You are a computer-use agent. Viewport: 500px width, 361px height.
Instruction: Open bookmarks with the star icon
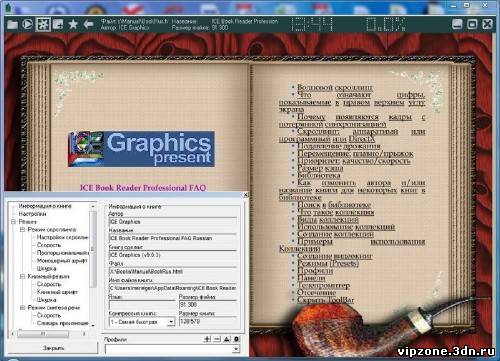point(73,24)
